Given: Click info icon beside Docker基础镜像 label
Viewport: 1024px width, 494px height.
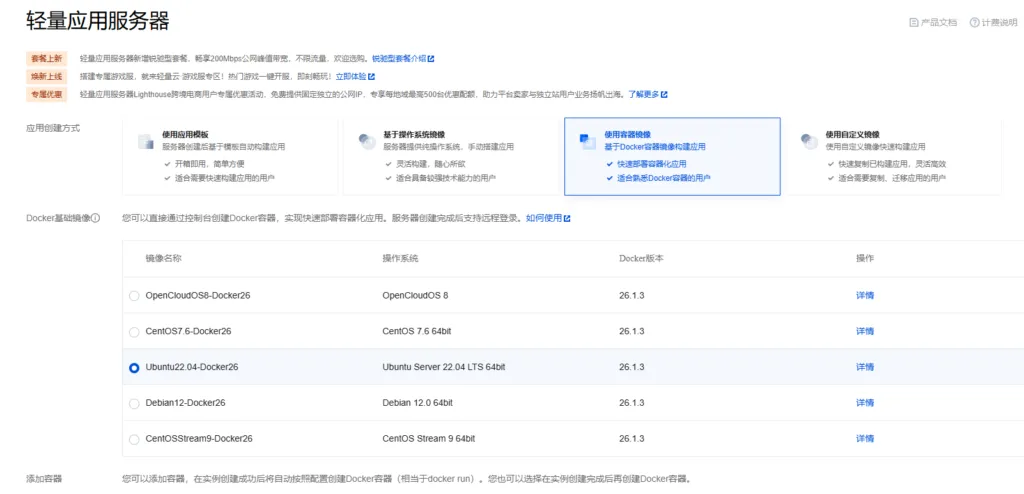Looking at the screenshot, I should tap(96, 218).
